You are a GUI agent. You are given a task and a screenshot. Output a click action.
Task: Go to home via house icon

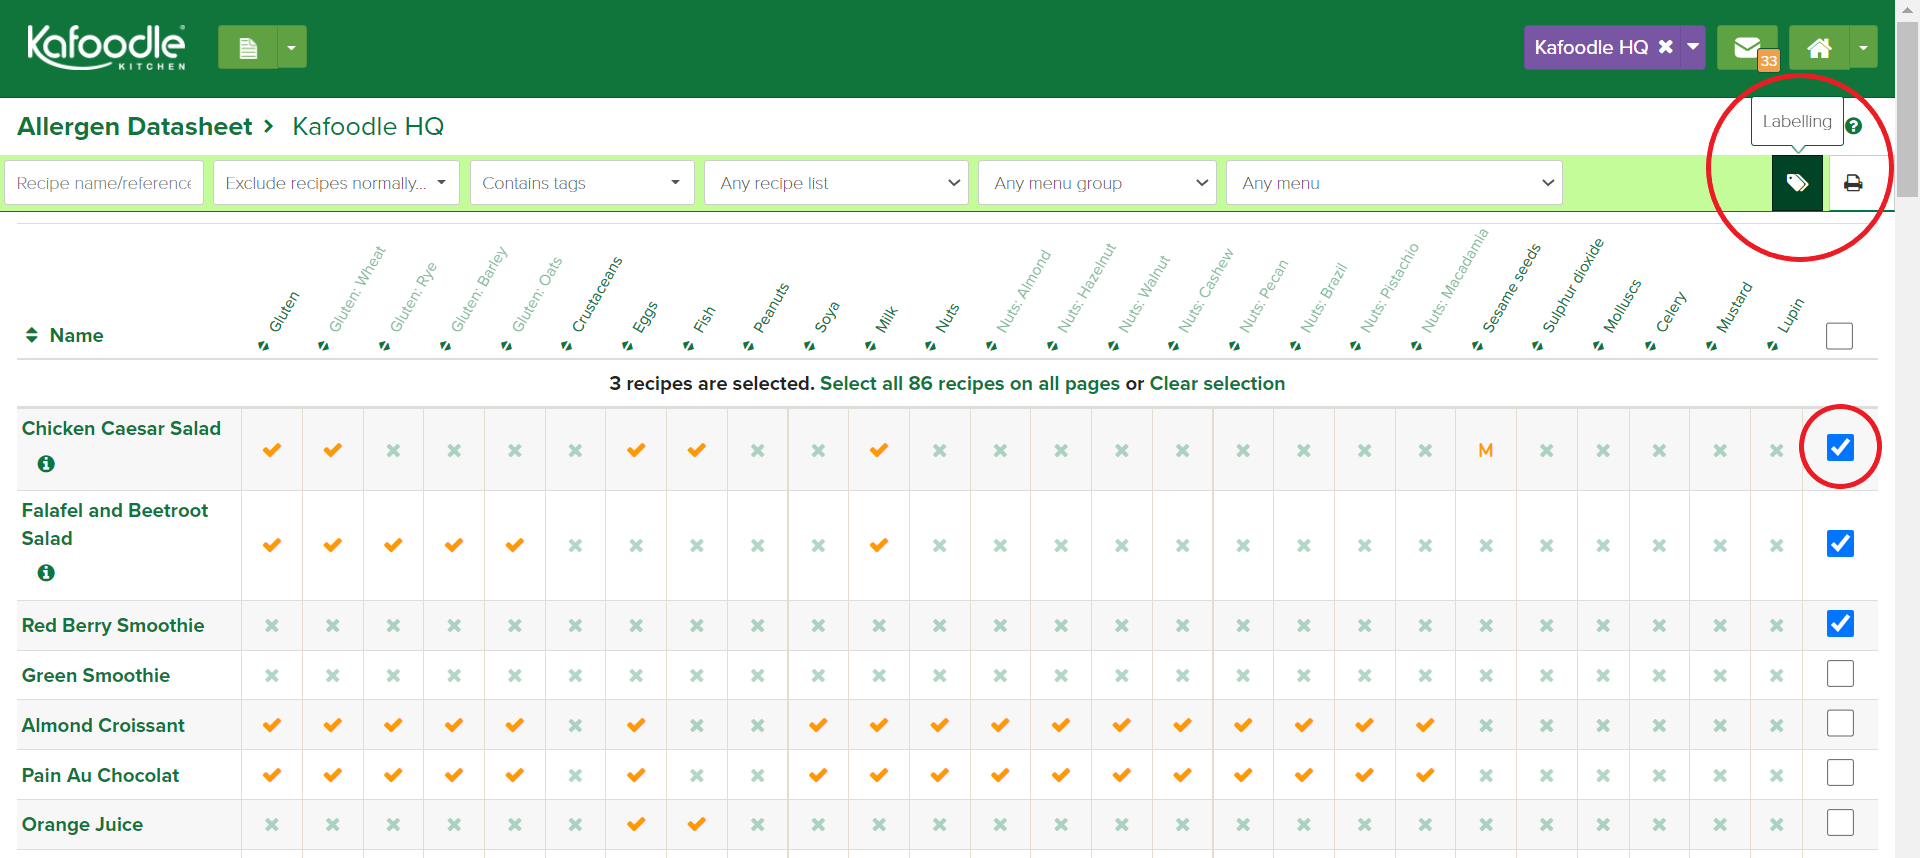coord(1819,47)
